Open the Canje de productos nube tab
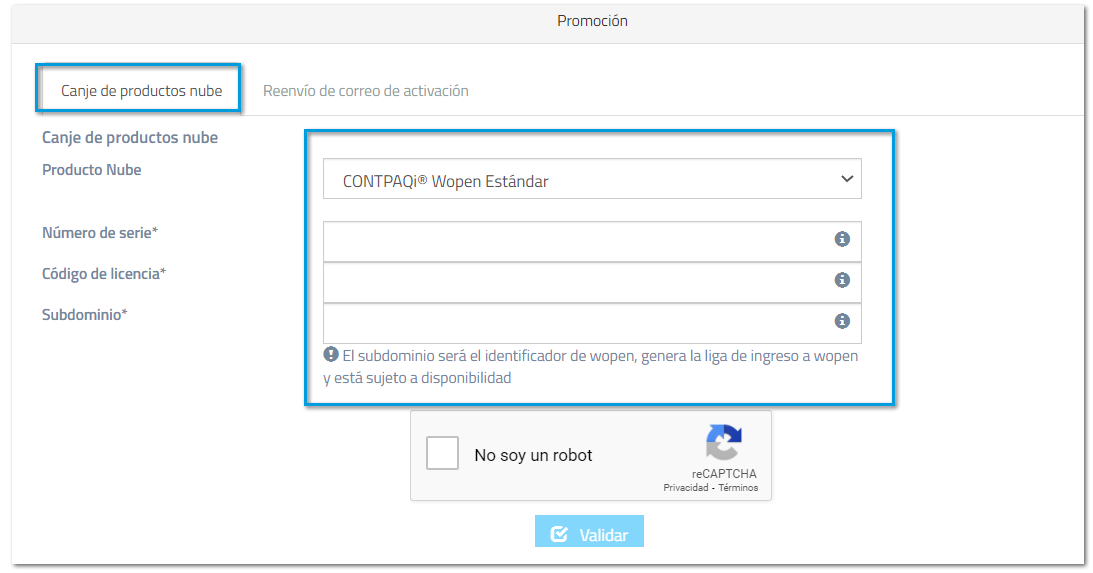The height and width of the screenshot is (573, 1093). 142,91
